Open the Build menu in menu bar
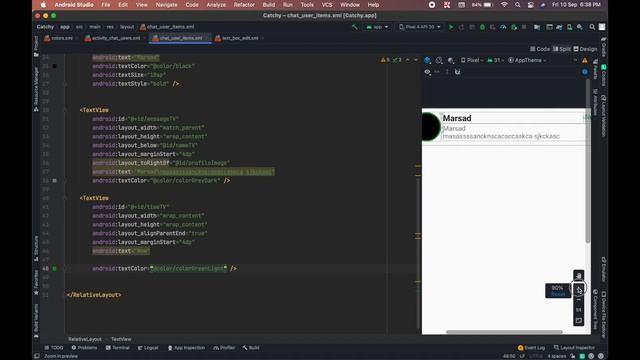Image resolution: width=640 pixels, height=360 pixels. [269, 5]
